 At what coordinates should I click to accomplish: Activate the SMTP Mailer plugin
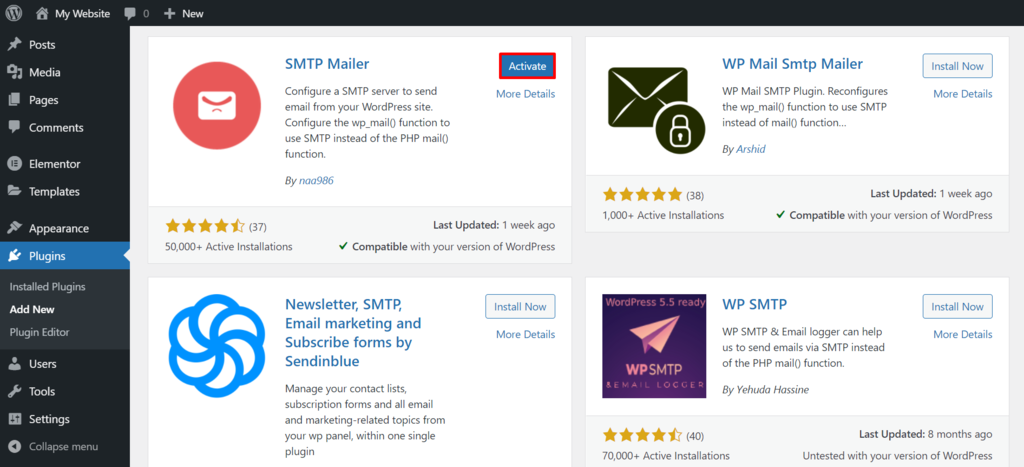click(527, 66)
